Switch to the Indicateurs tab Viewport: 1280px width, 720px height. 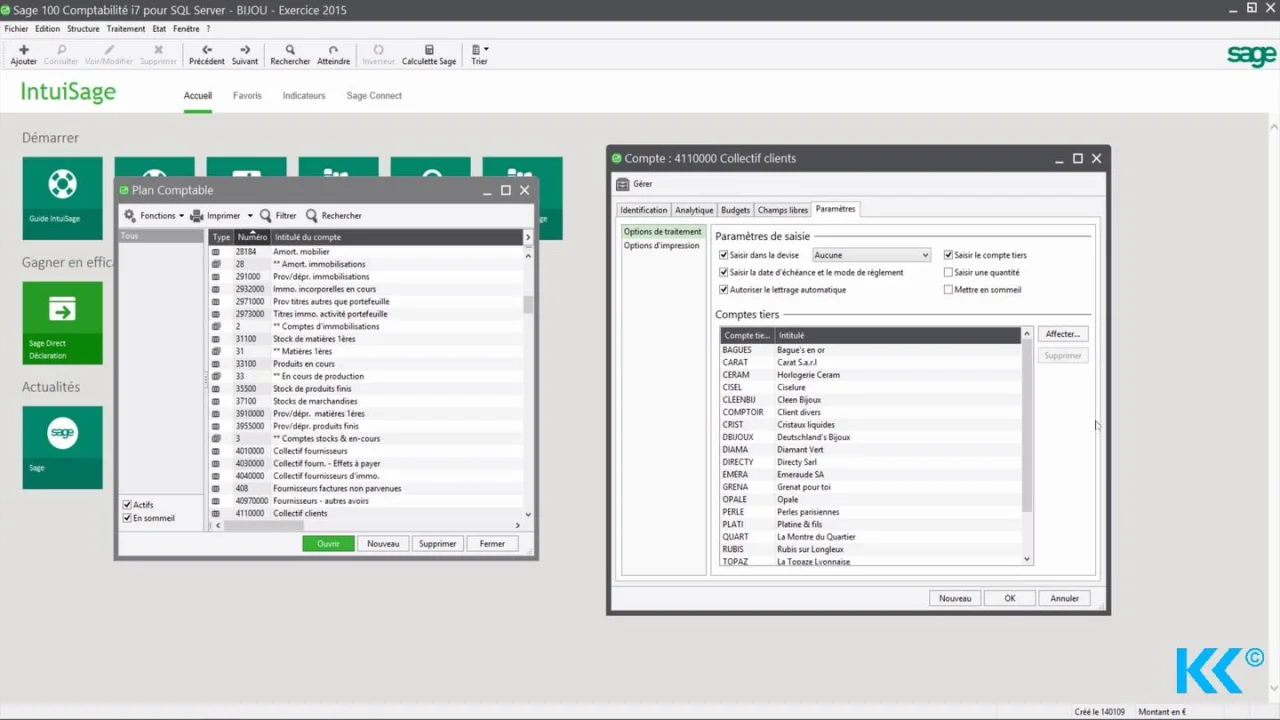pyautogui.click(x=304, y=96)
